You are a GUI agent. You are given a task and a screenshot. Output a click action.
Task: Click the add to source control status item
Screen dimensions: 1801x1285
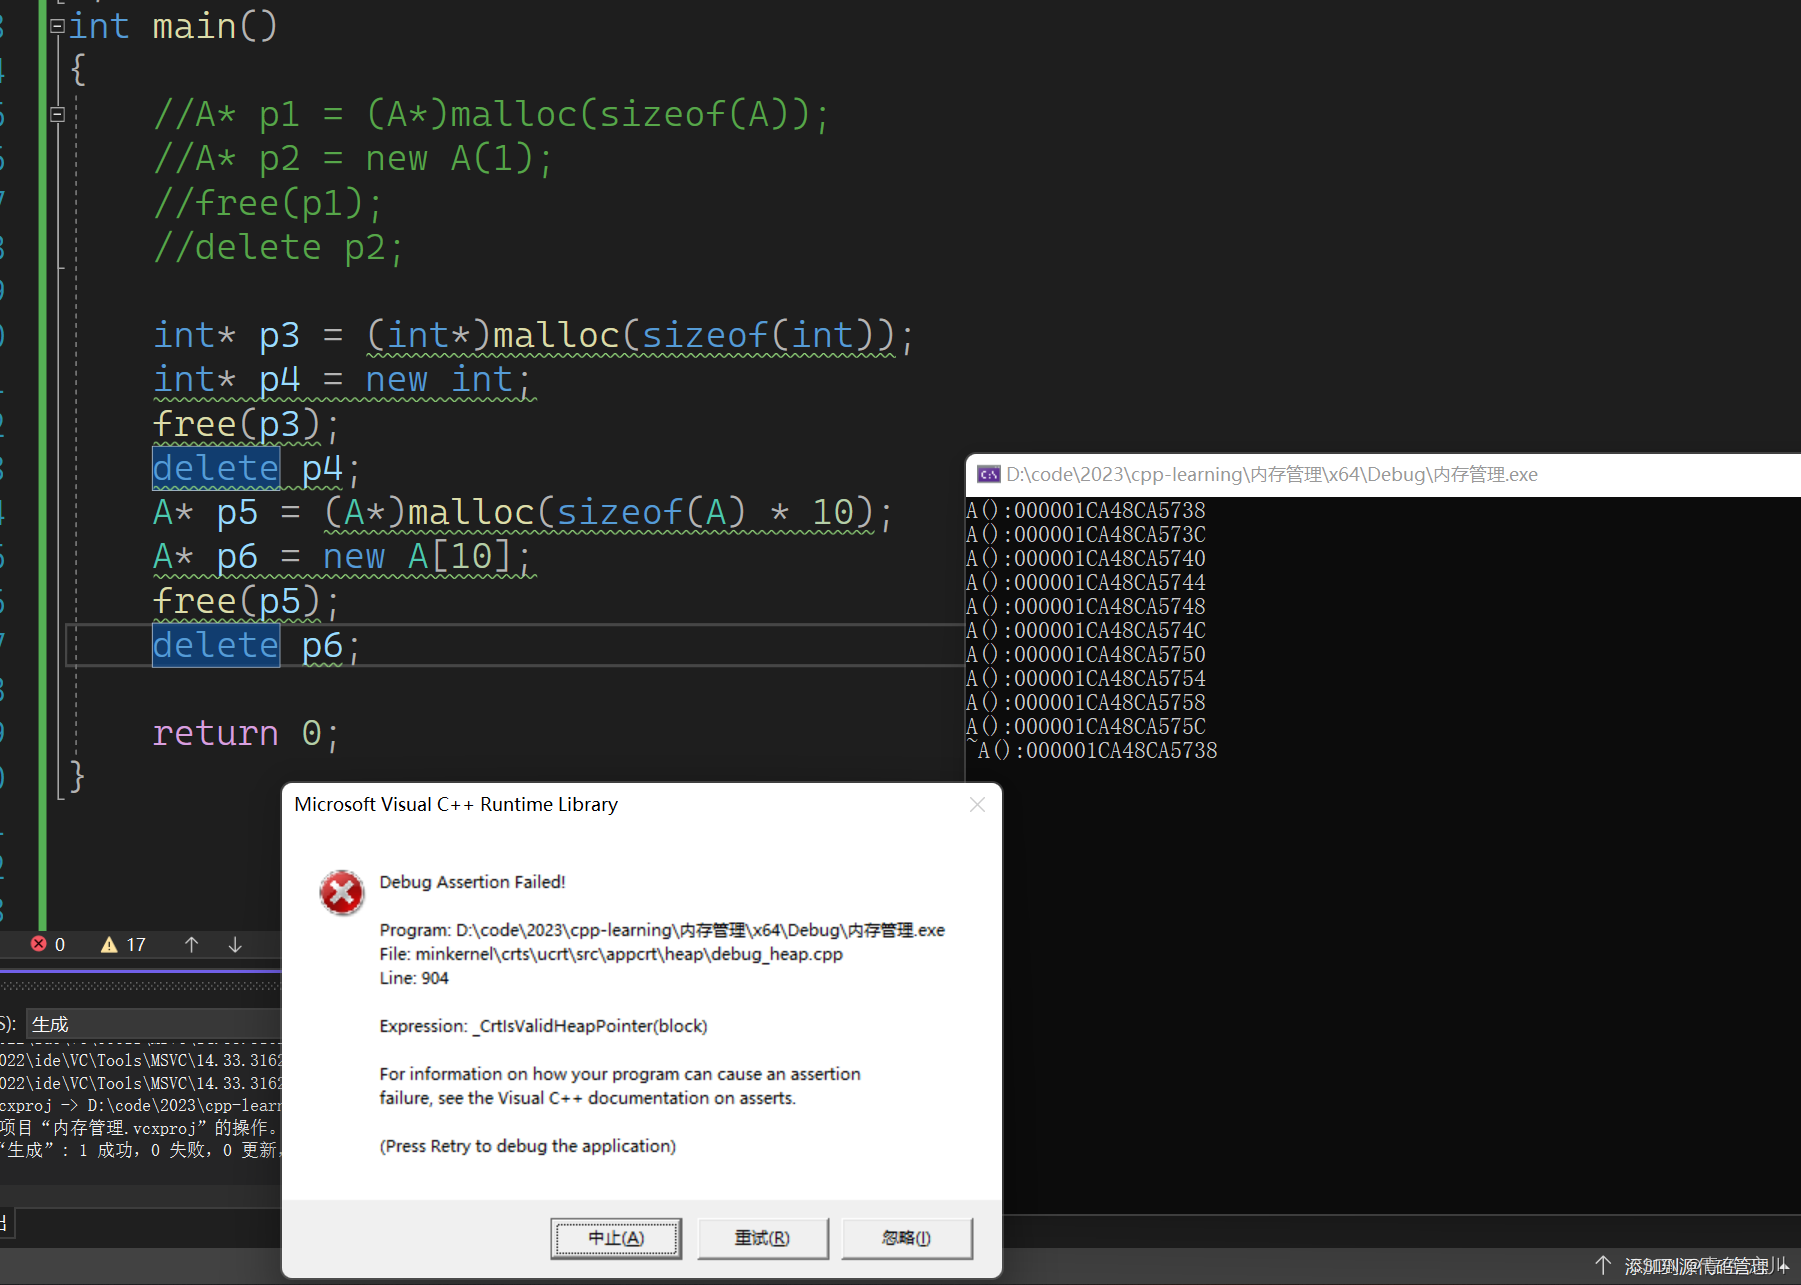[1699, 1266]
